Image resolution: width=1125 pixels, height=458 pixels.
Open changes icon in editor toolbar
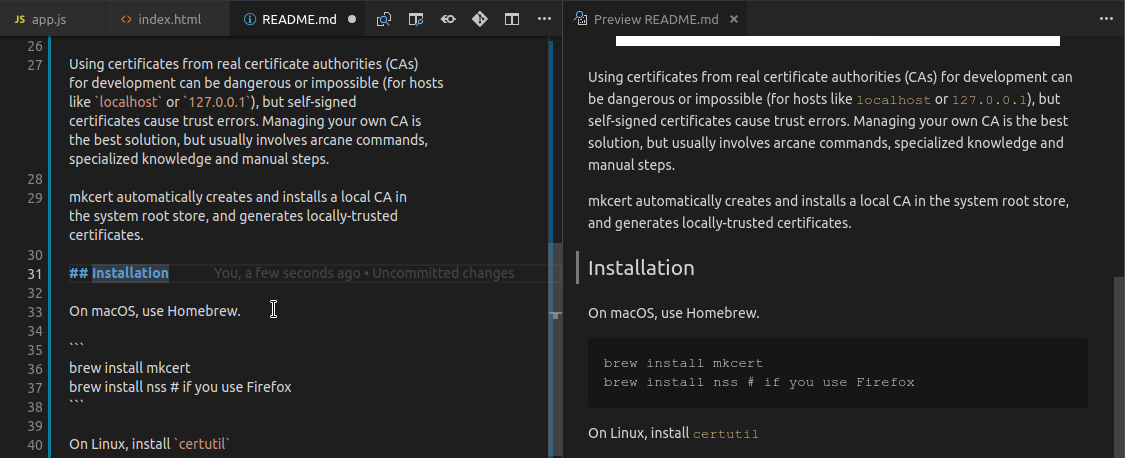point(384,19)
